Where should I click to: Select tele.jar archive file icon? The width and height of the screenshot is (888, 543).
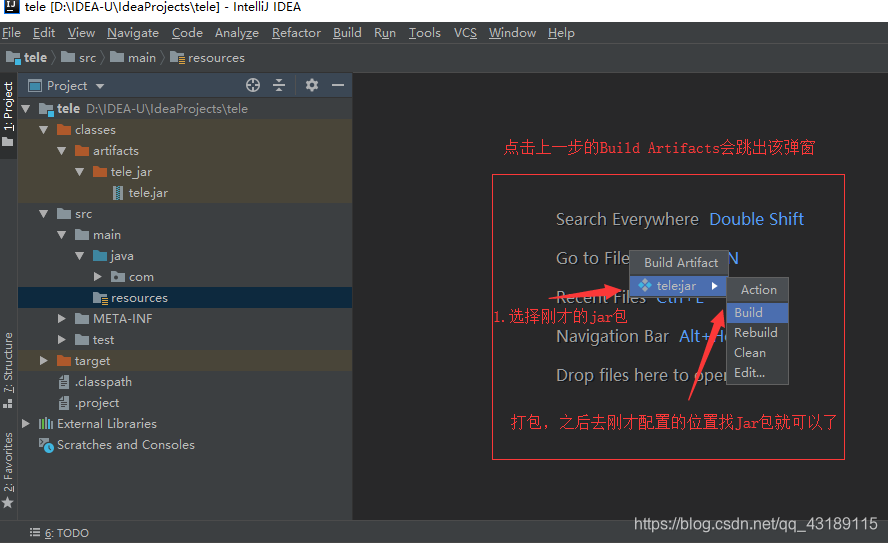click(118, 193)
